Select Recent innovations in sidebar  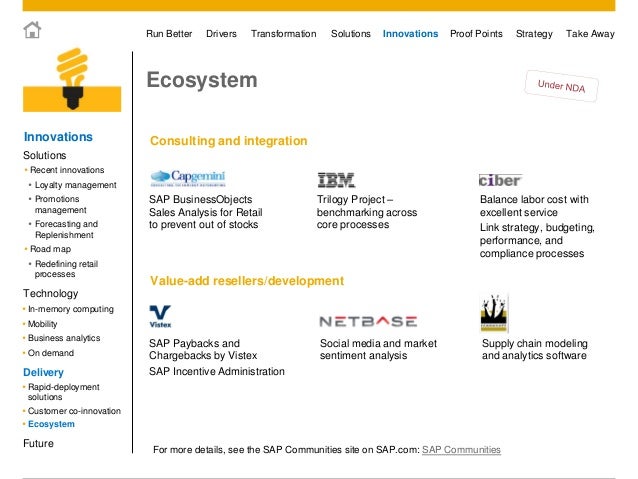point(67,170)
